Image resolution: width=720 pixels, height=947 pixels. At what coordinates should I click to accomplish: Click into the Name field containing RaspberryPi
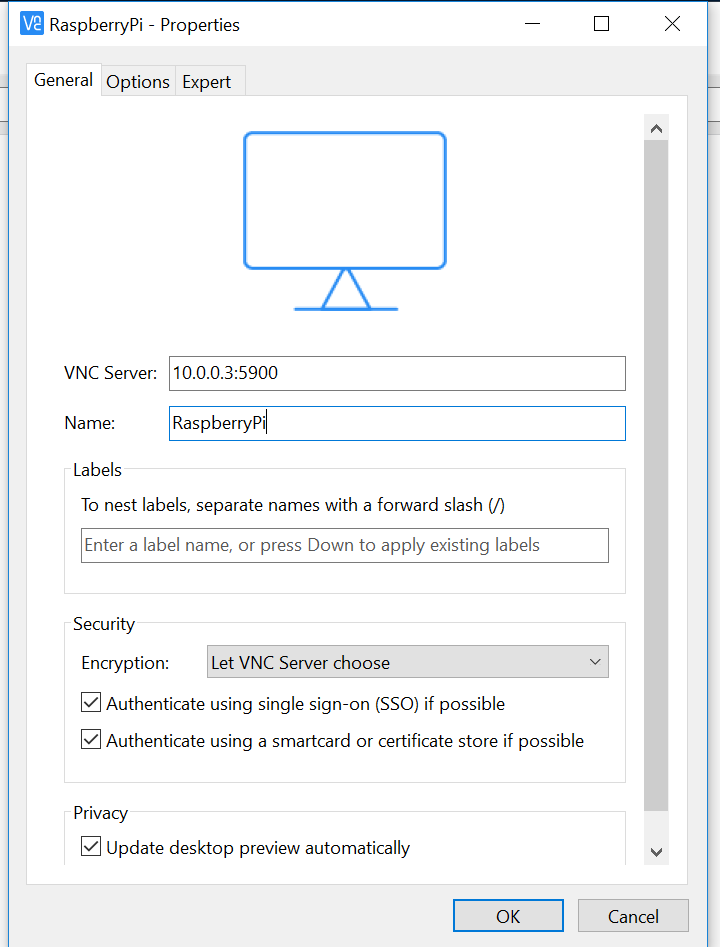397,423
